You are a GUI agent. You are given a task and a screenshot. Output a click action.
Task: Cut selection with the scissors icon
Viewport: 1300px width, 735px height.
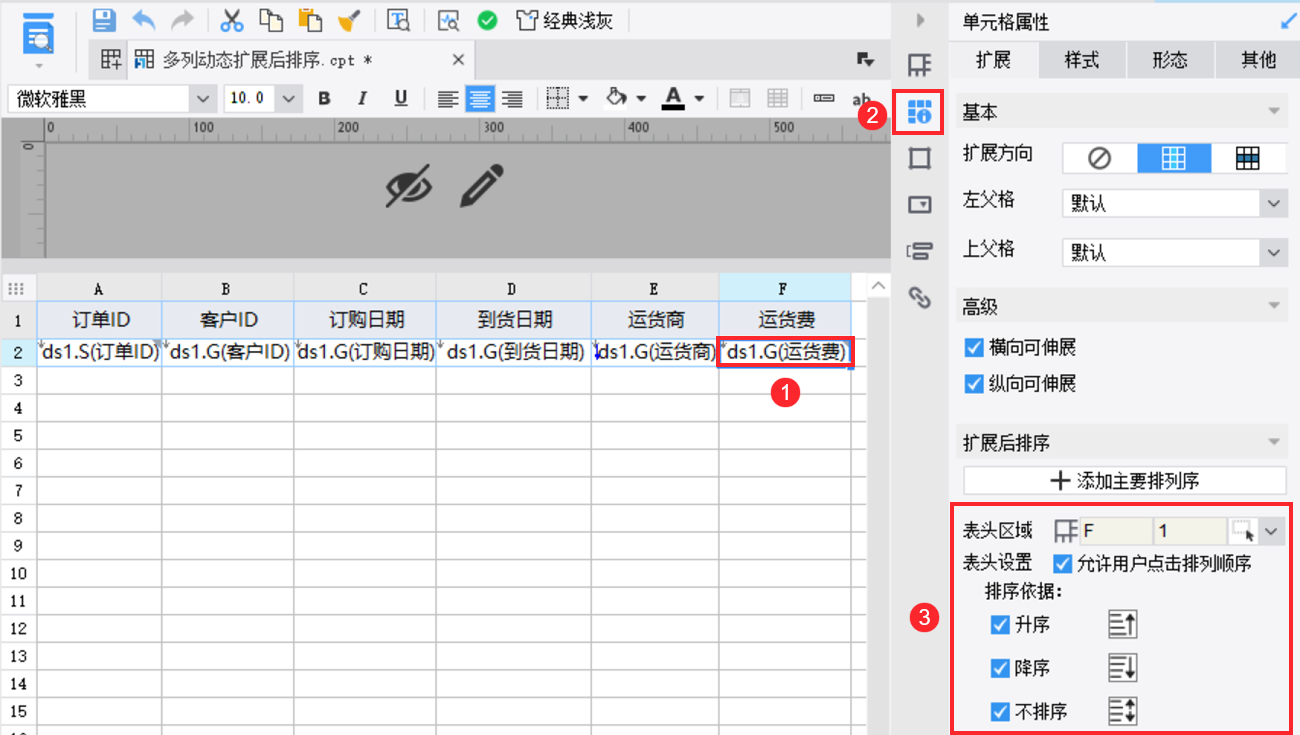click(232, 20)
